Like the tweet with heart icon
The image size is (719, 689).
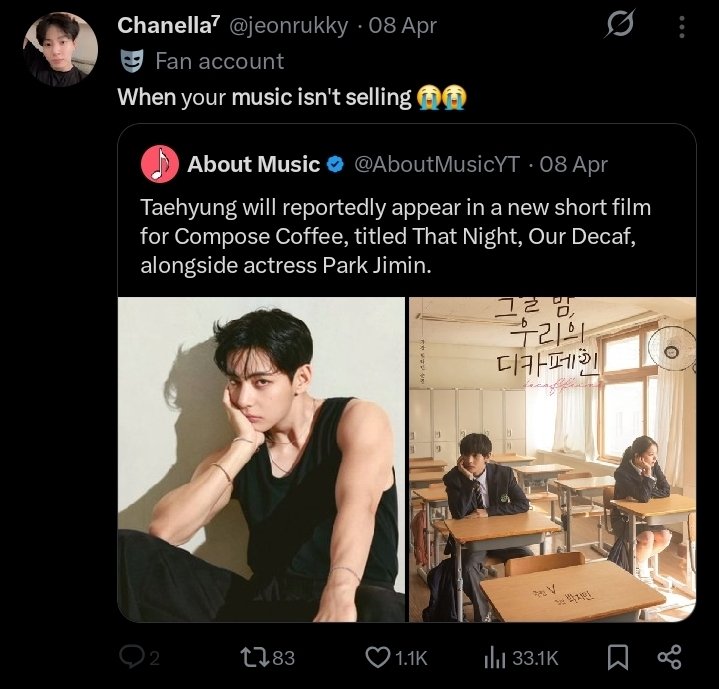pos(377,657)
